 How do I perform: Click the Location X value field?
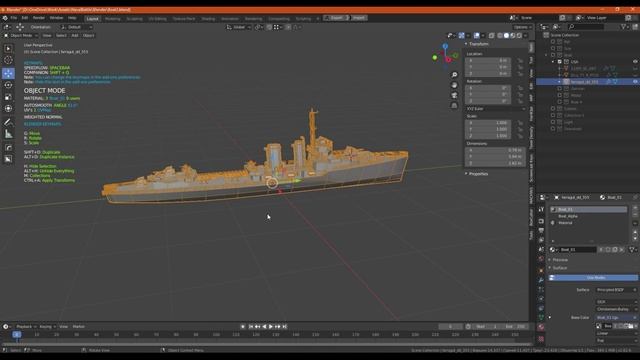(488, 60)
